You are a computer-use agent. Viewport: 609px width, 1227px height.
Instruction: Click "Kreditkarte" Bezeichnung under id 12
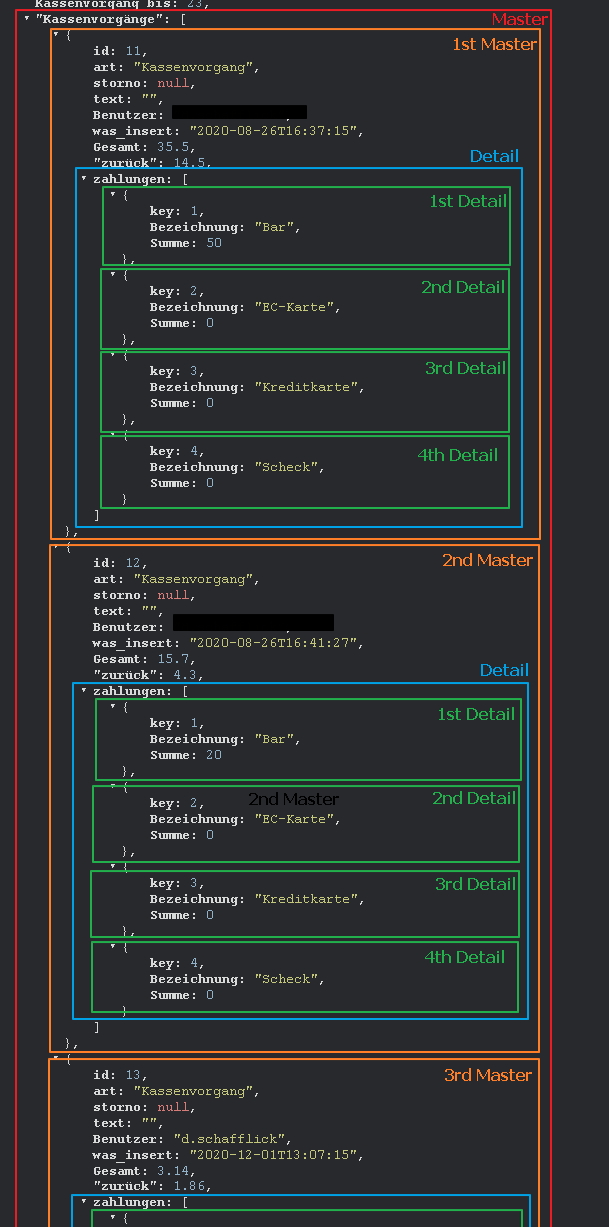[x=306, y=899]
